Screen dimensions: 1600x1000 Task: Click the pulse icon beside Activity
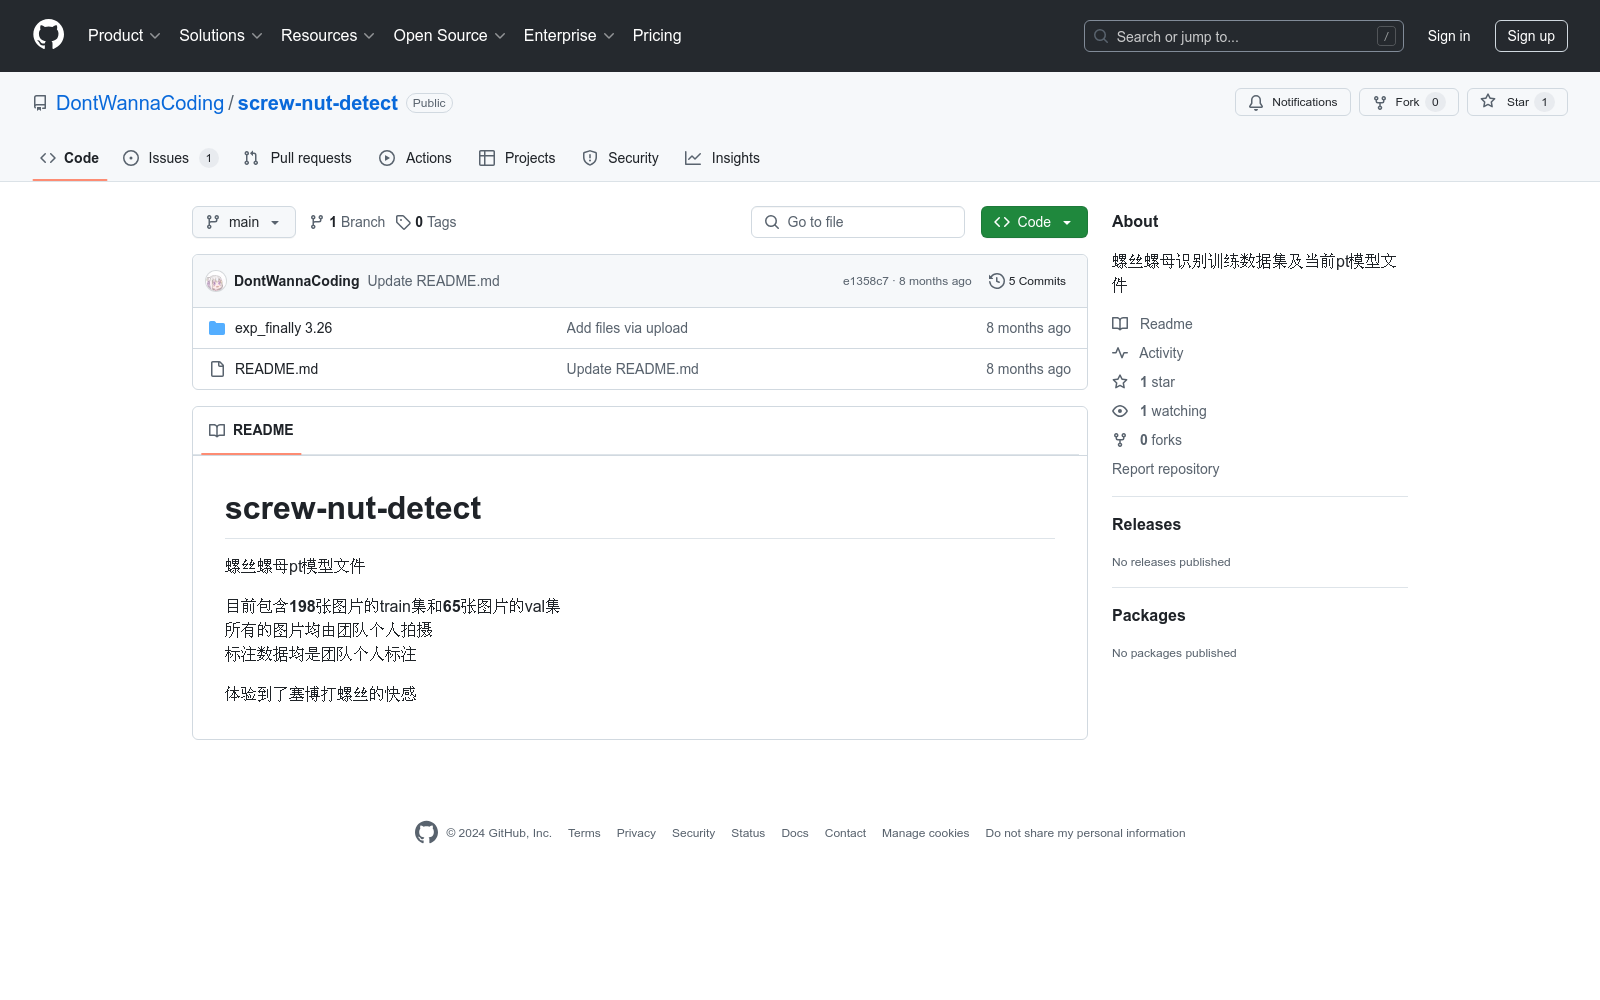(1120, 353)
